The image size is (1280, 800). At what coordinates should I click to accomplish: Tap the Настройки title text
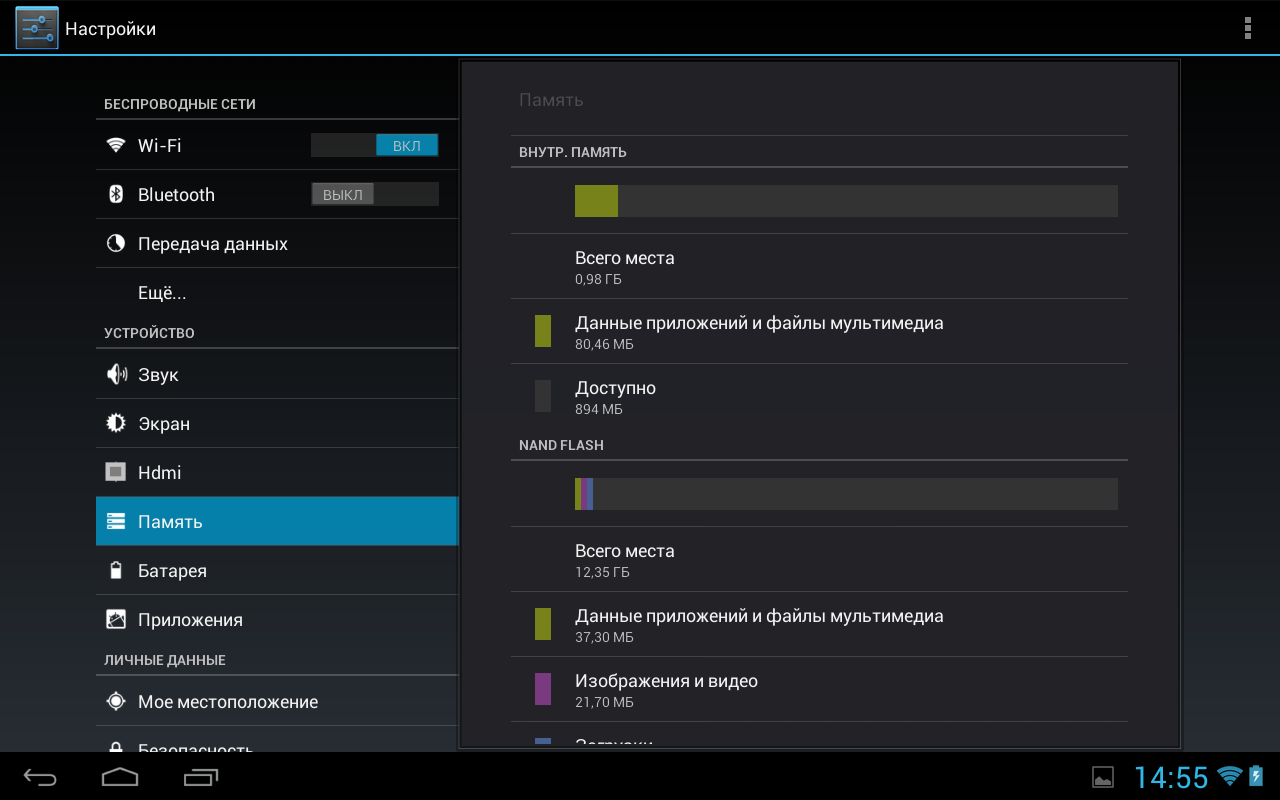110,29
